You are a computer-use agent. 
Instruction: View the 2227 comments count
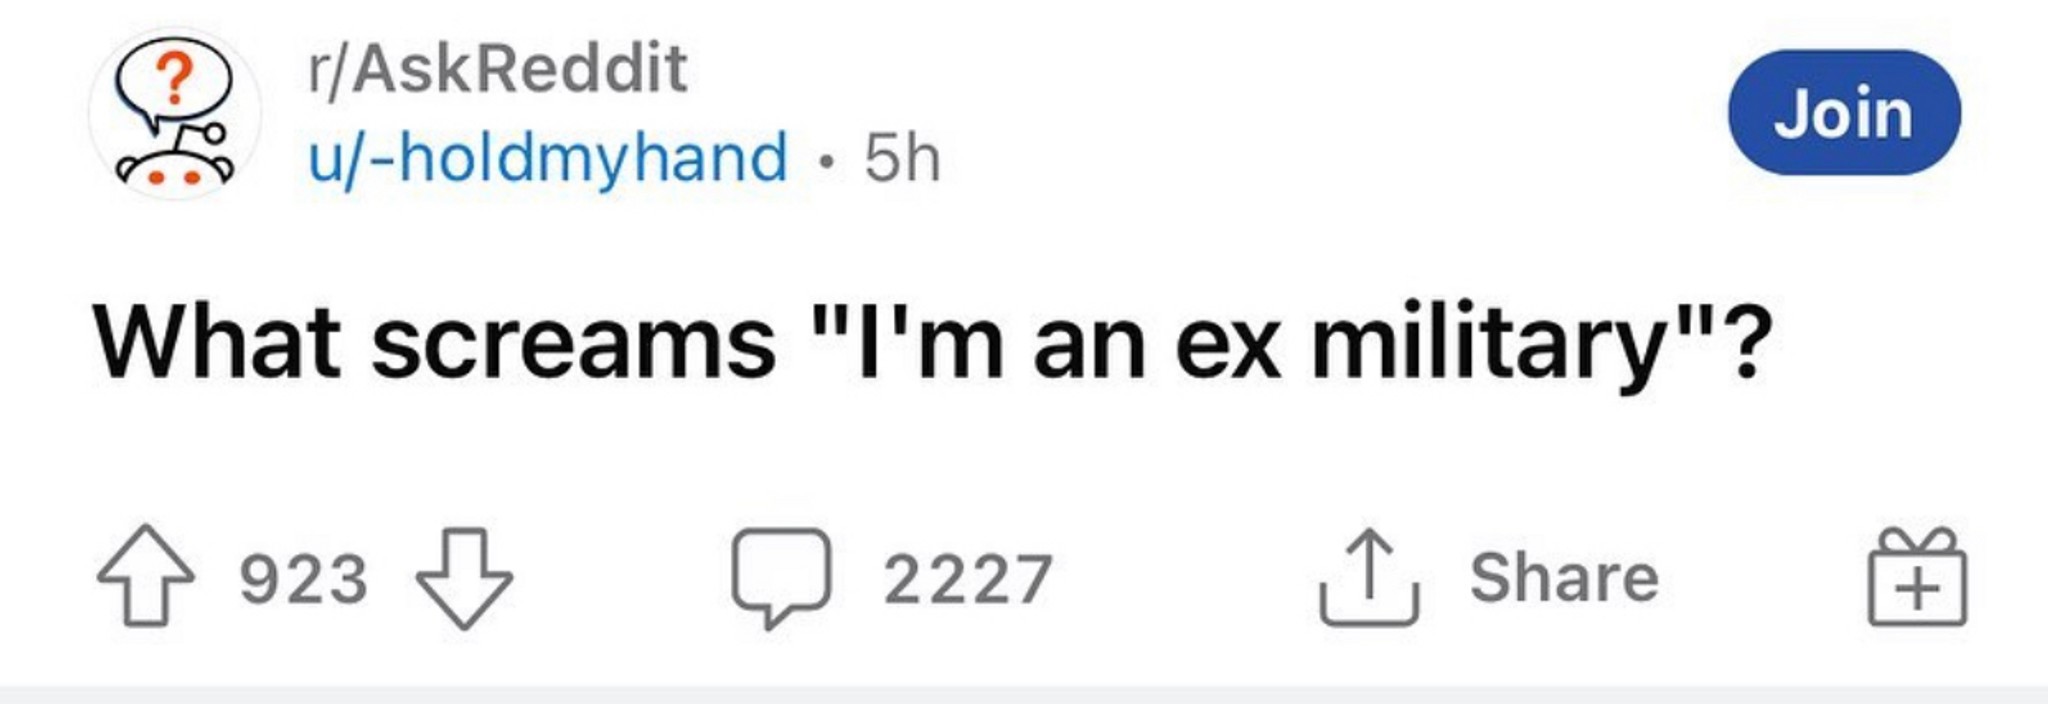[x=968, y=579]
